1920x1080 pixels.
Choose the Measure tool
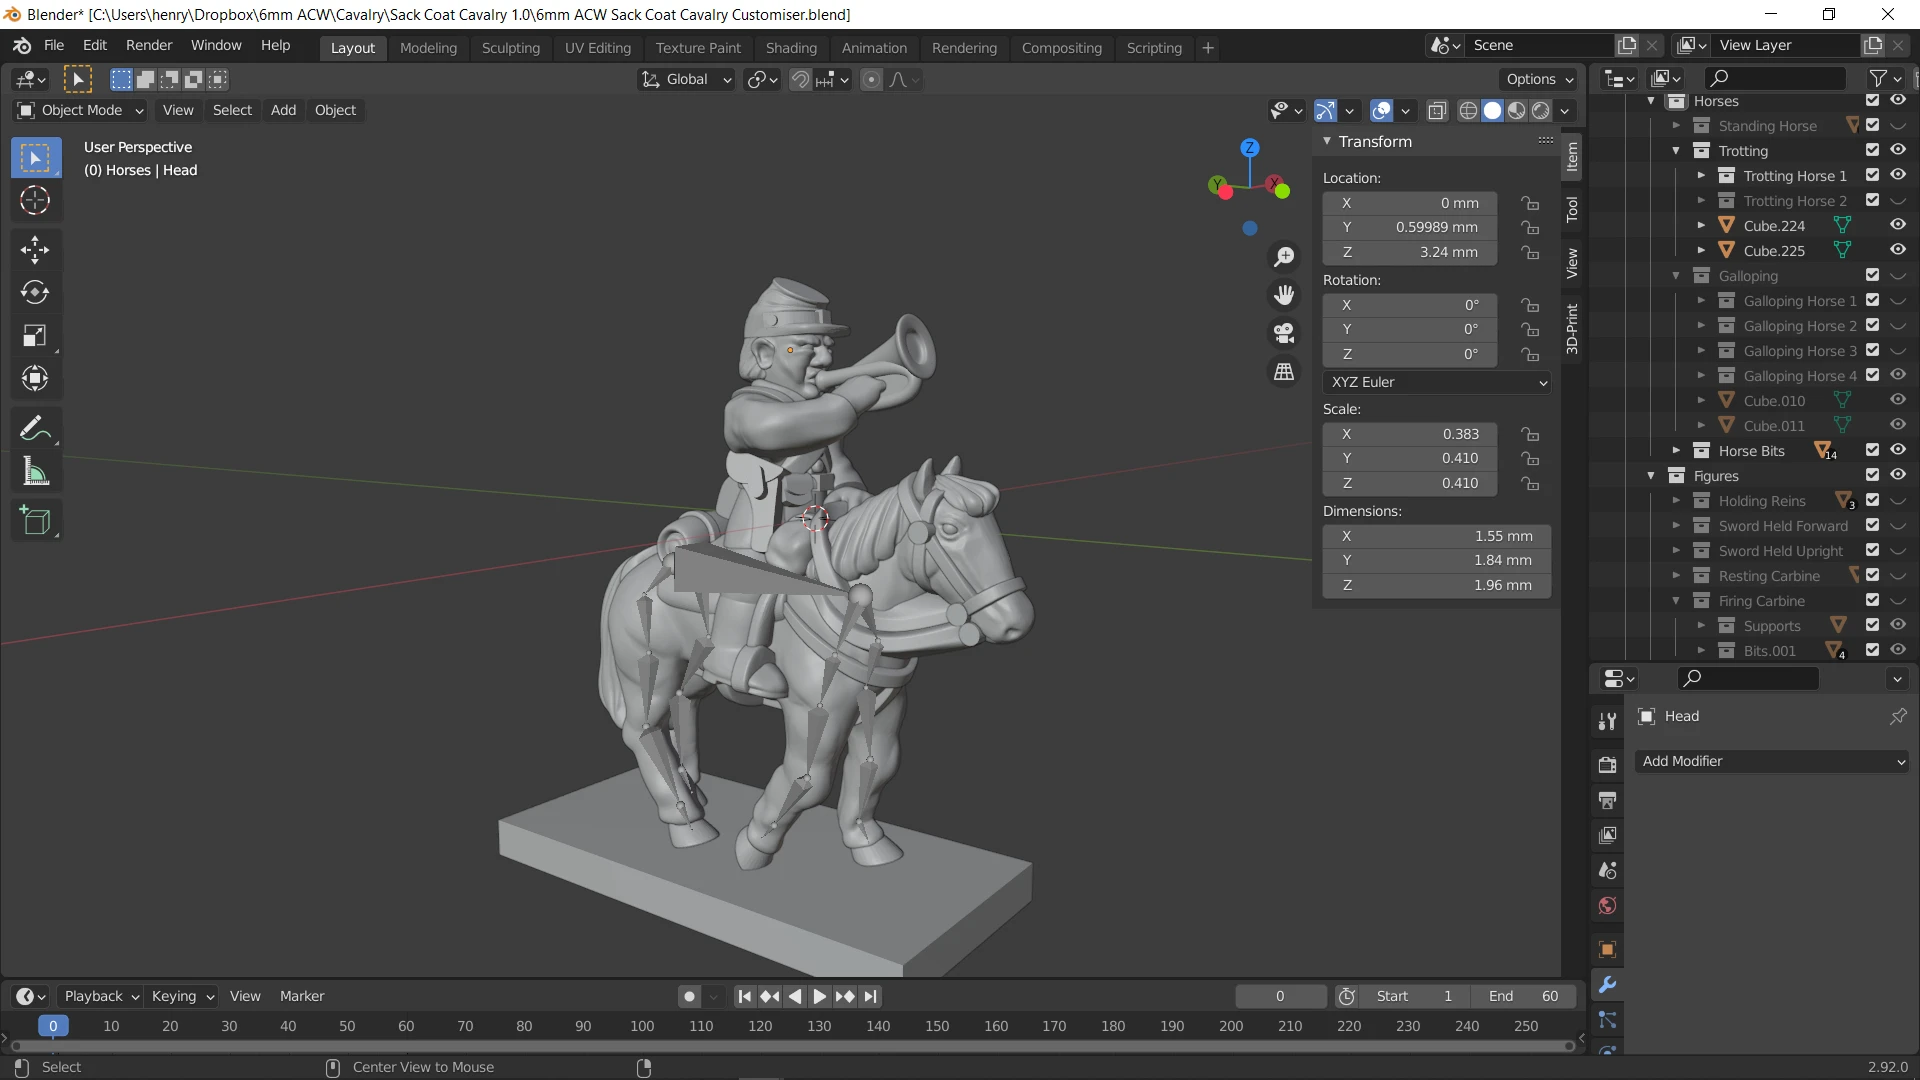pos(35,472)
